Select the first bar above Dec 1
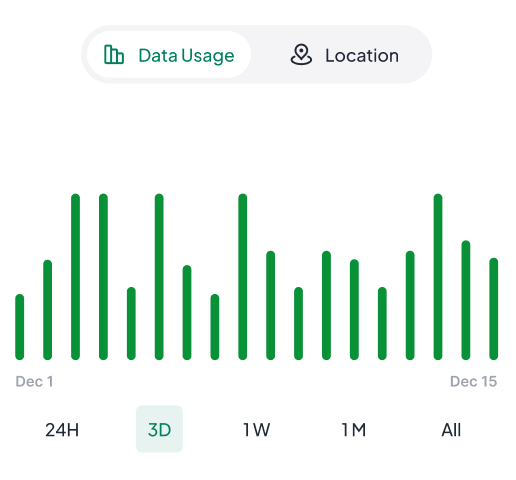Screen dimensions: 516x480 click(x=20, y=327)
